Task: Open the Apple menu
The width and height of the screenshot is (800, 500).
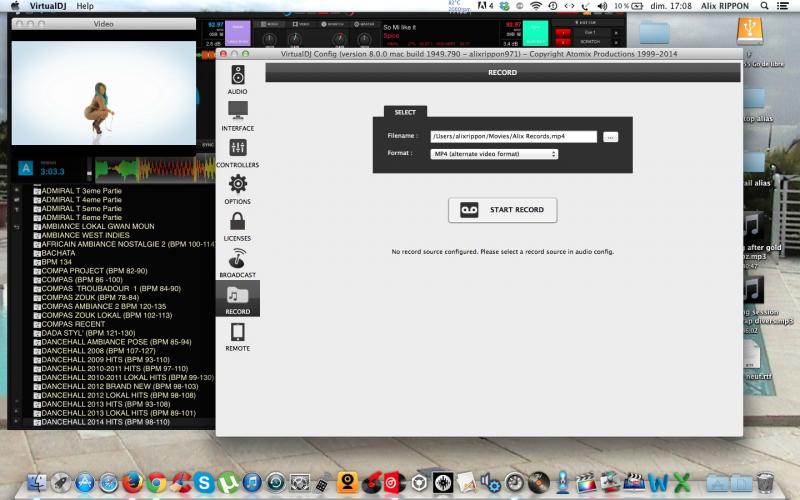Action: click(15, 6)
